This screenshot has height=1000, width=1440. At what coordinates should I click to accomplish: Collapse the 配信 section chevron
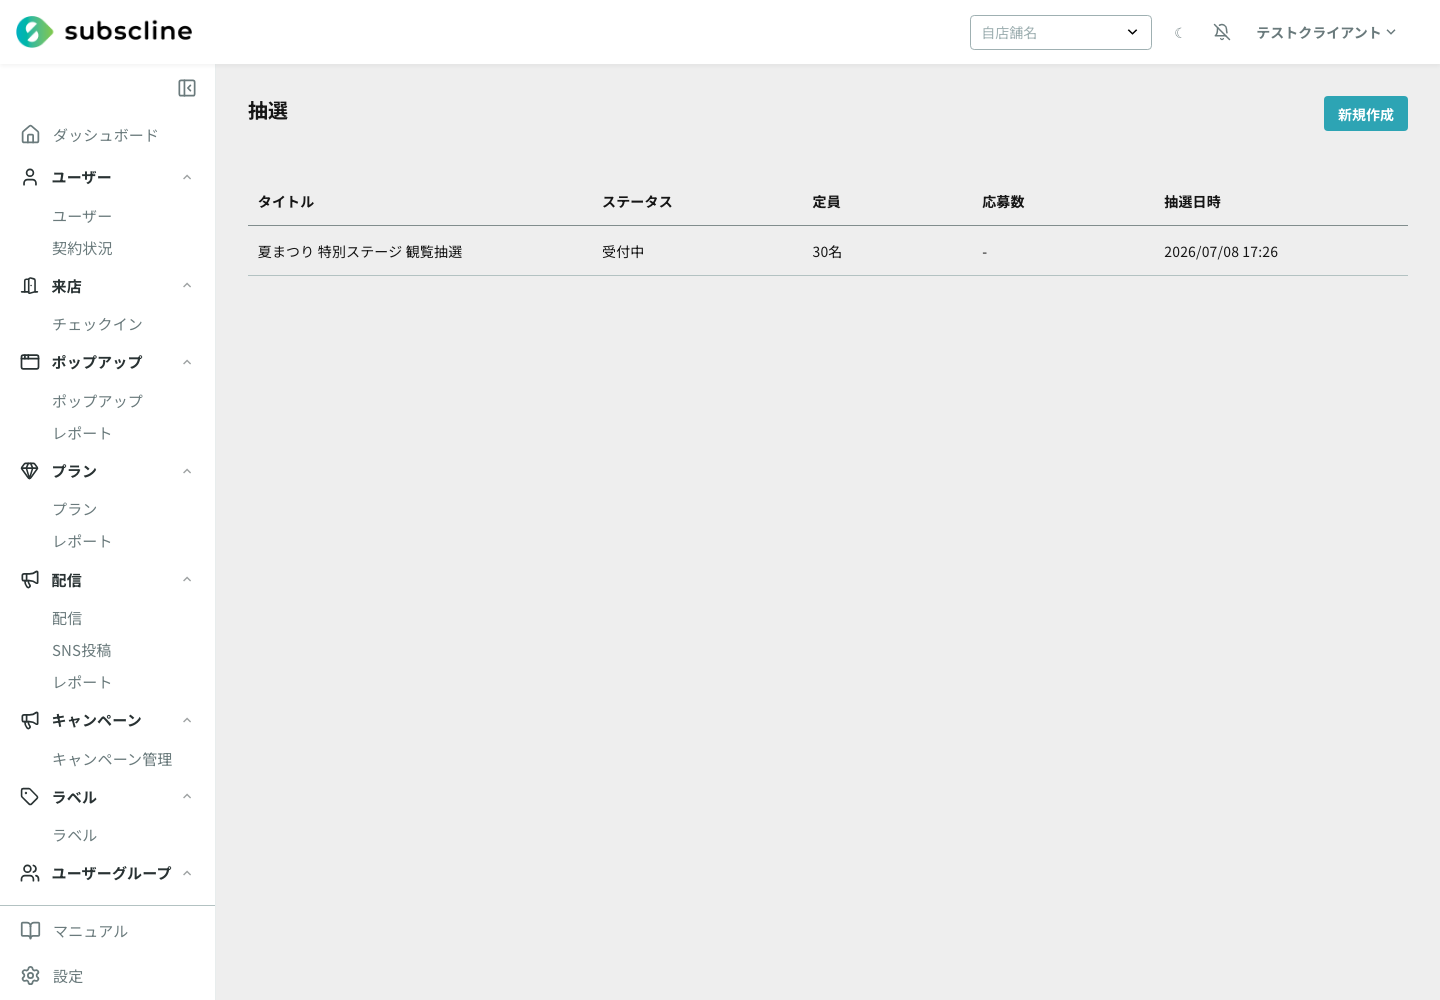[187, 580]
